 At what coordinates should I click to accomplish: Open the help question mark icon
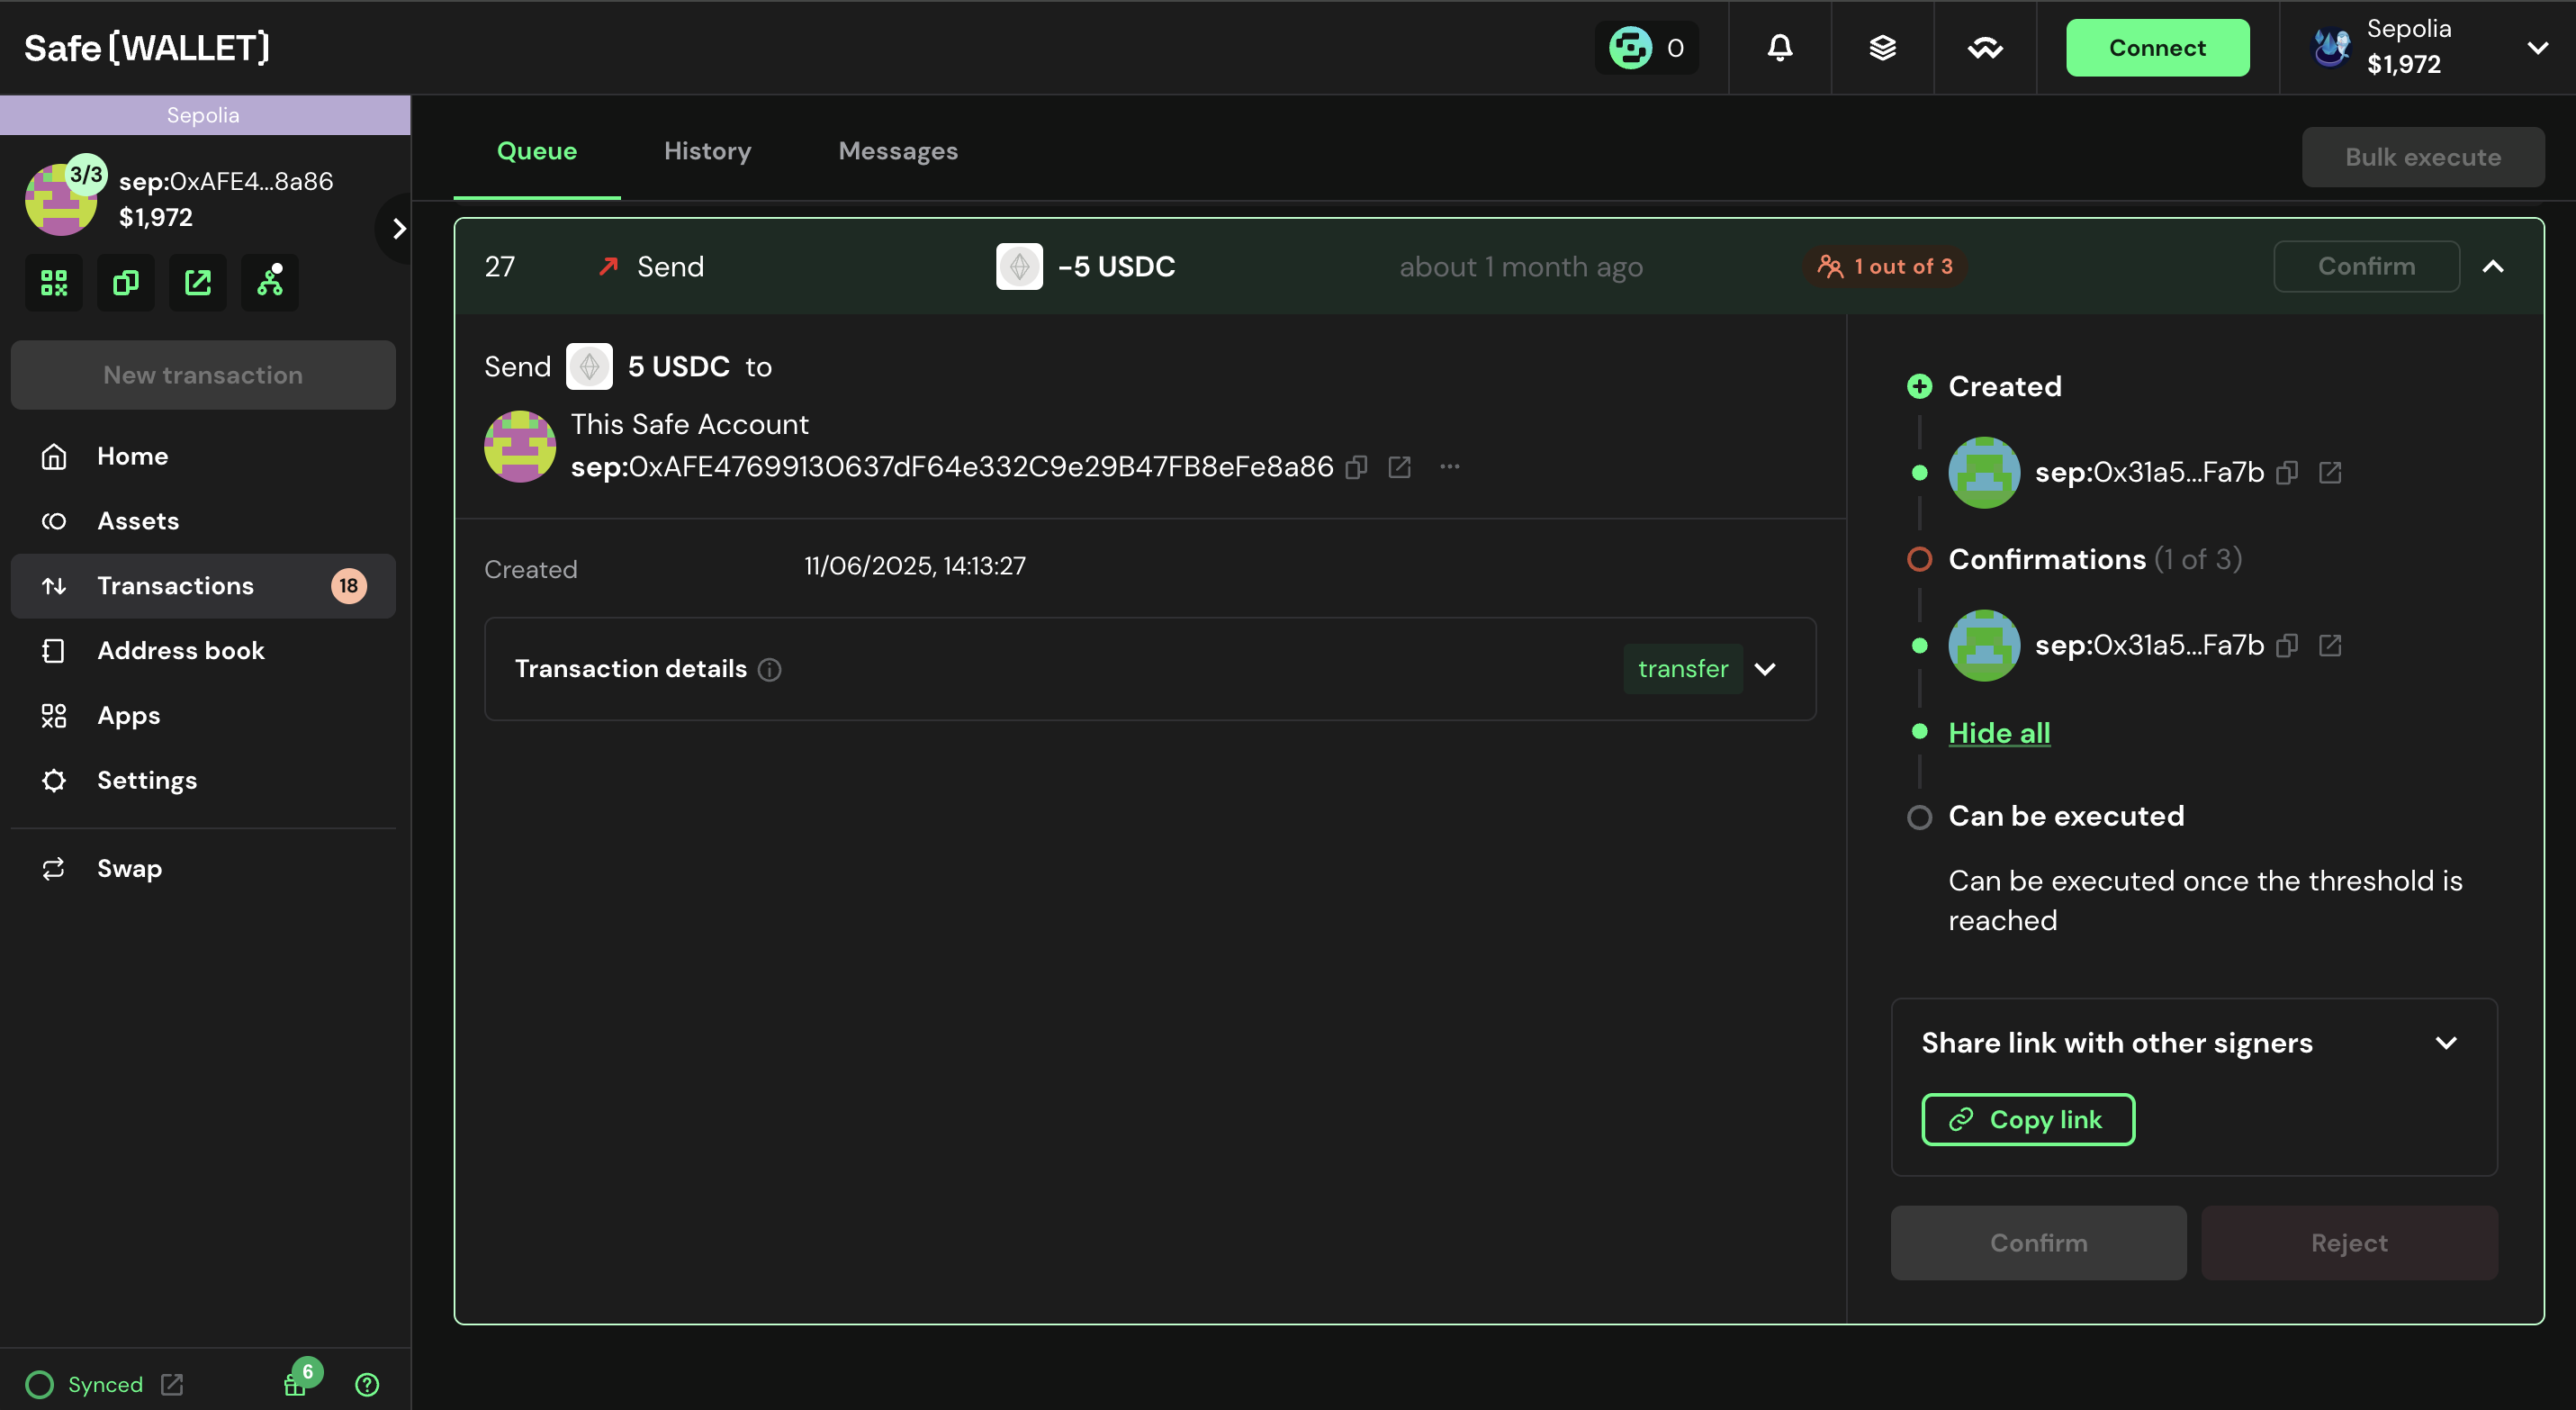click(367, 1384)
